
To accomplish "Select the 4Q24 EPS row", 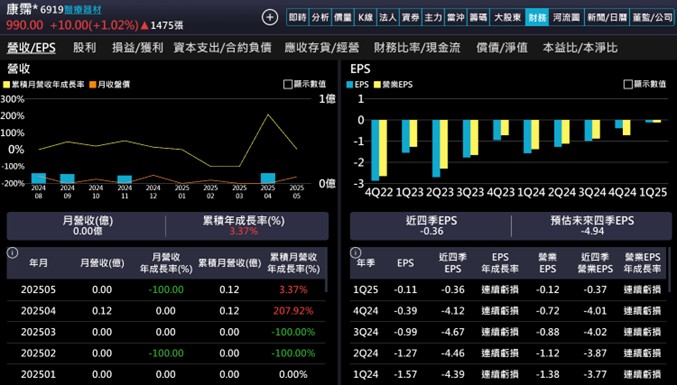I will tap(509, 311).
